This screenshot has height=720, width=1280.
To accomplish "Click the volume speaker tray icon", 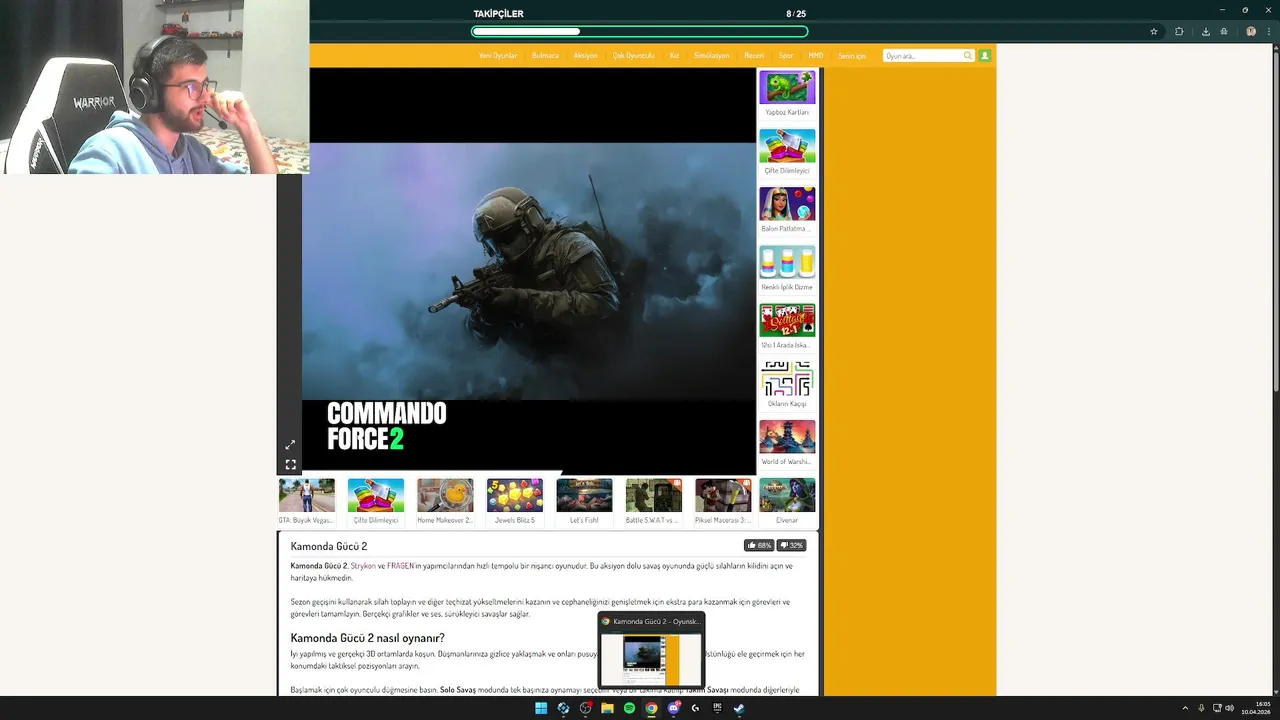I will 1229,708.
